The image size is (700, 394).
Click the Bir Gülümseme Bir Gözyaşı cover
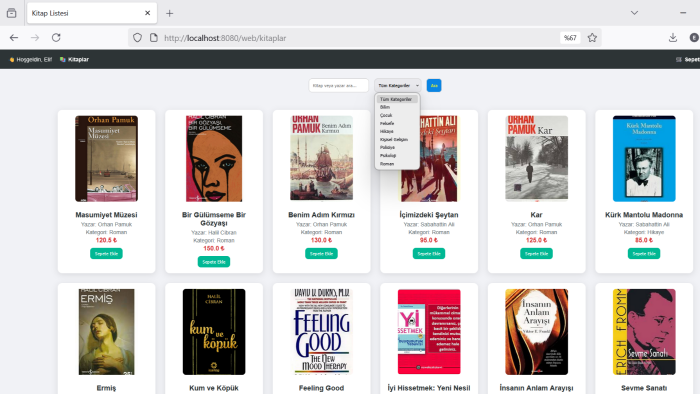(x=214, y=158)
